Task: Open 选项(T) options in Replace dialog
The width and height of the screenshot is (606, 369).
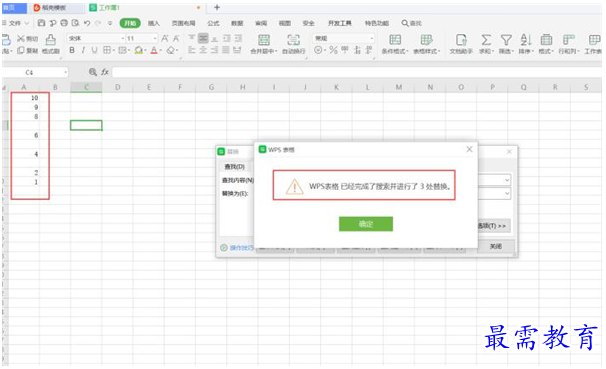Action: click(494, 226)
